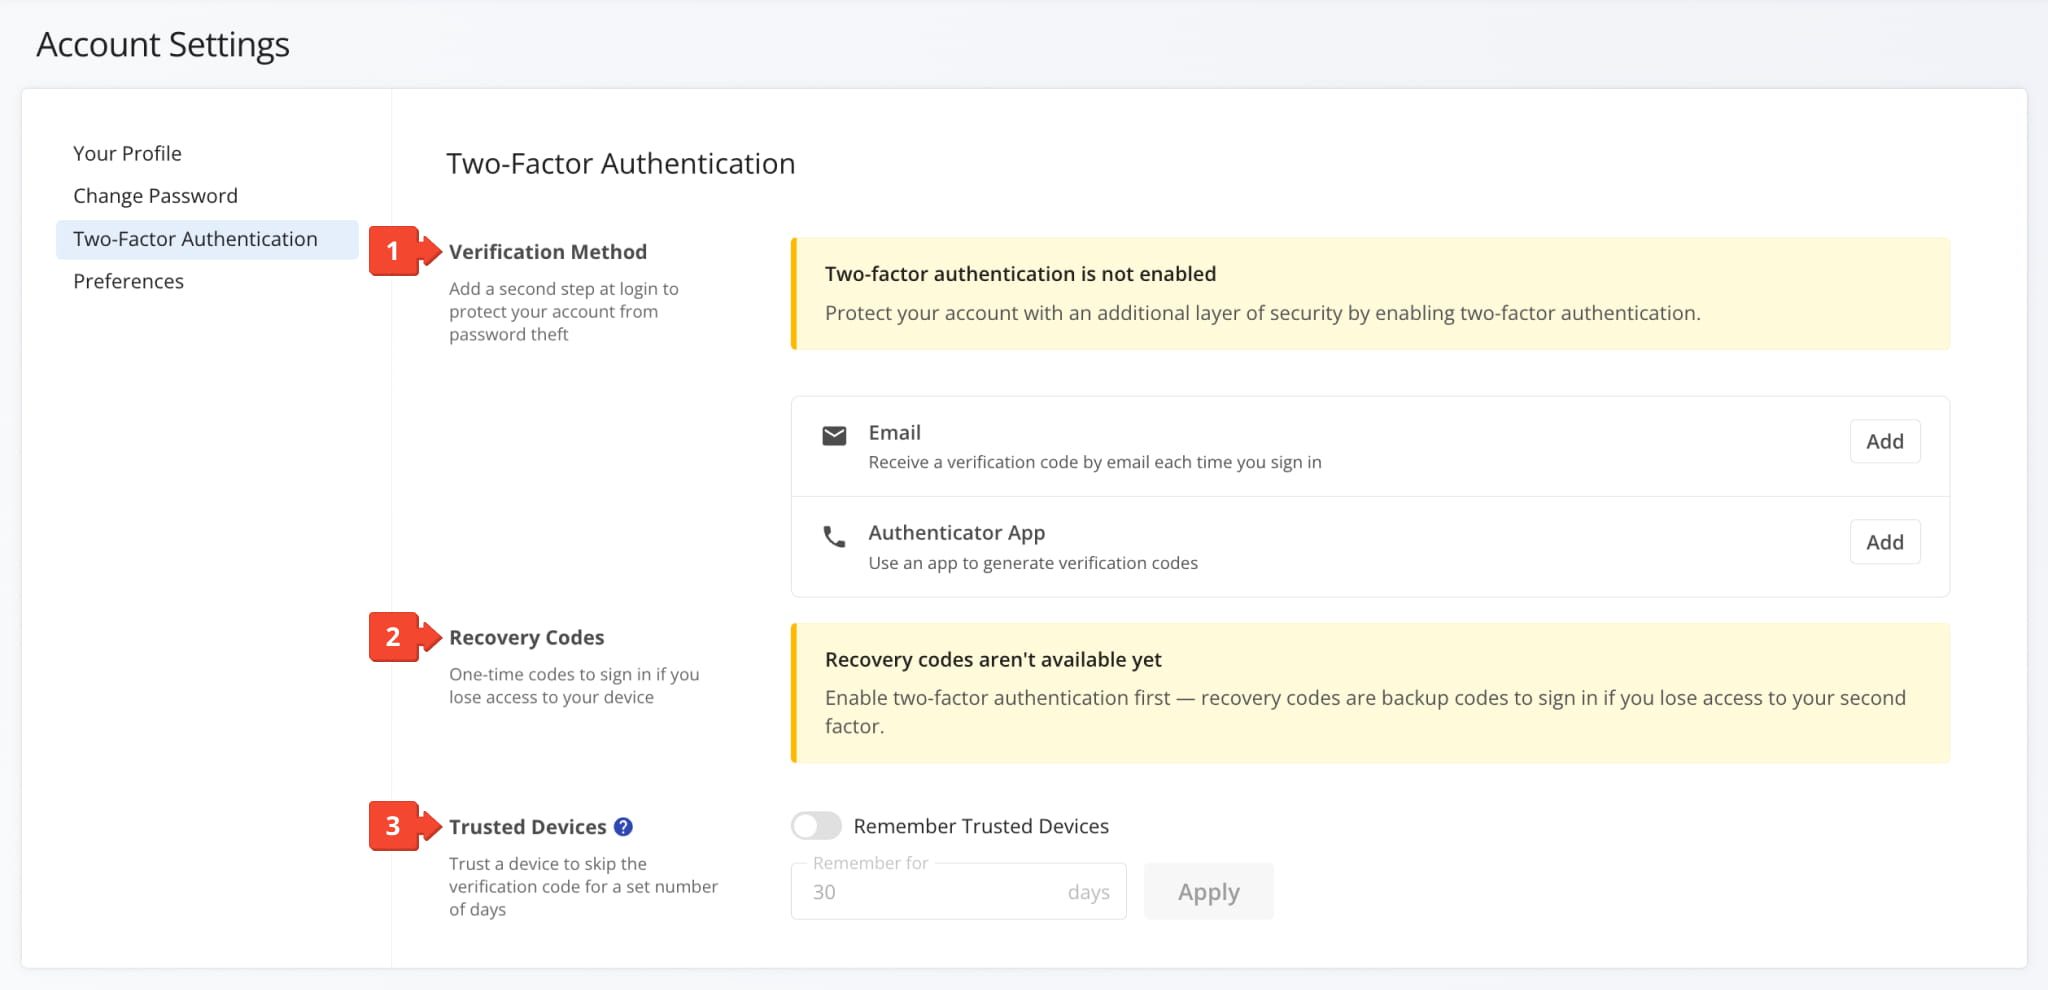Open the Trusted Devices help question-mark icon

pos(623,827)
